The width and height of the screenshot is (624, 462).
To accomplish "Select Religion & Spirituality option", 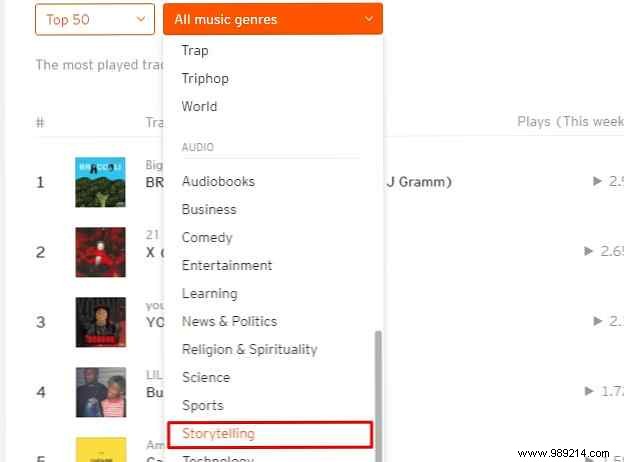I will tap(250, 349).
